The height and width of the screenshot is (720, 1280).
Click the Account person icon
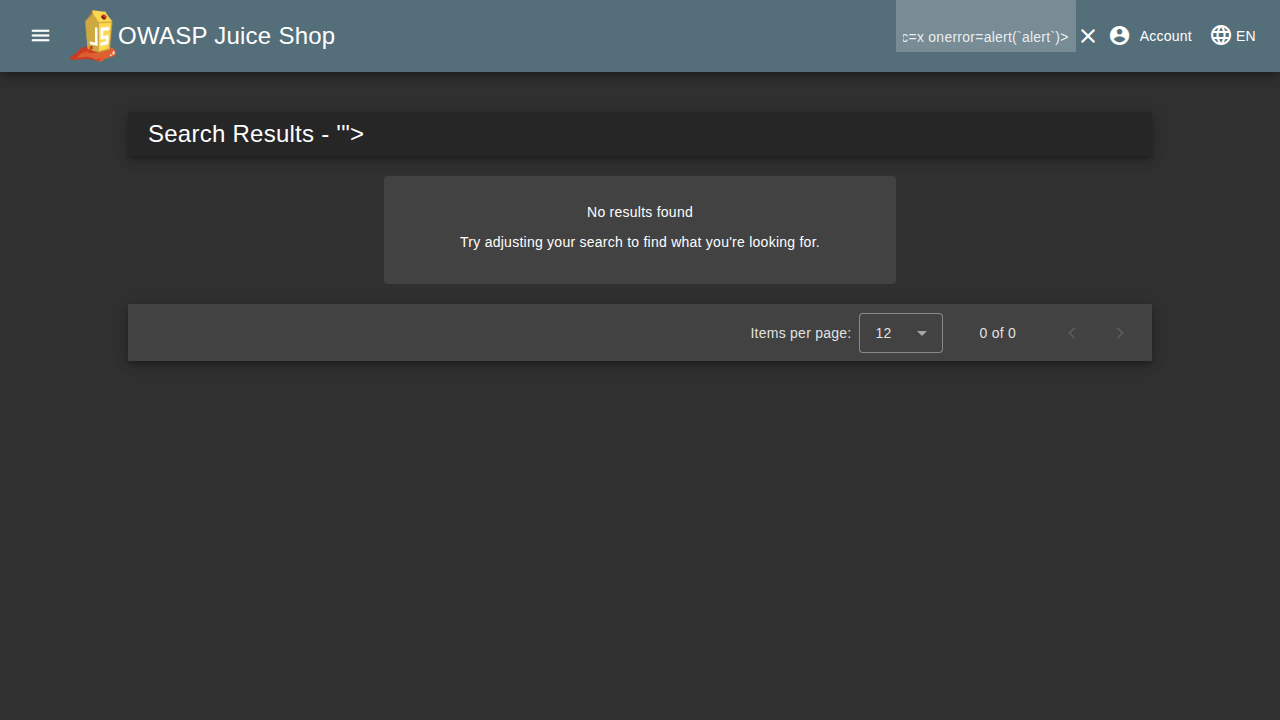point(1120,36)
